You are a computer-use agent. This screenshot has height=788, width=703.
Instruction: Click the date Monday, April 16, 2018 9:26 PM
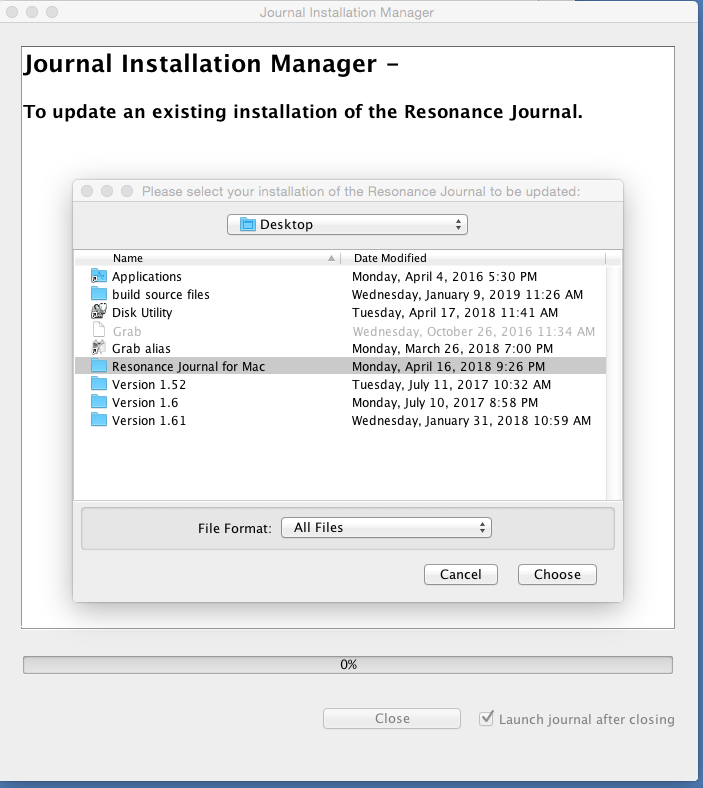tap(448, 366)
